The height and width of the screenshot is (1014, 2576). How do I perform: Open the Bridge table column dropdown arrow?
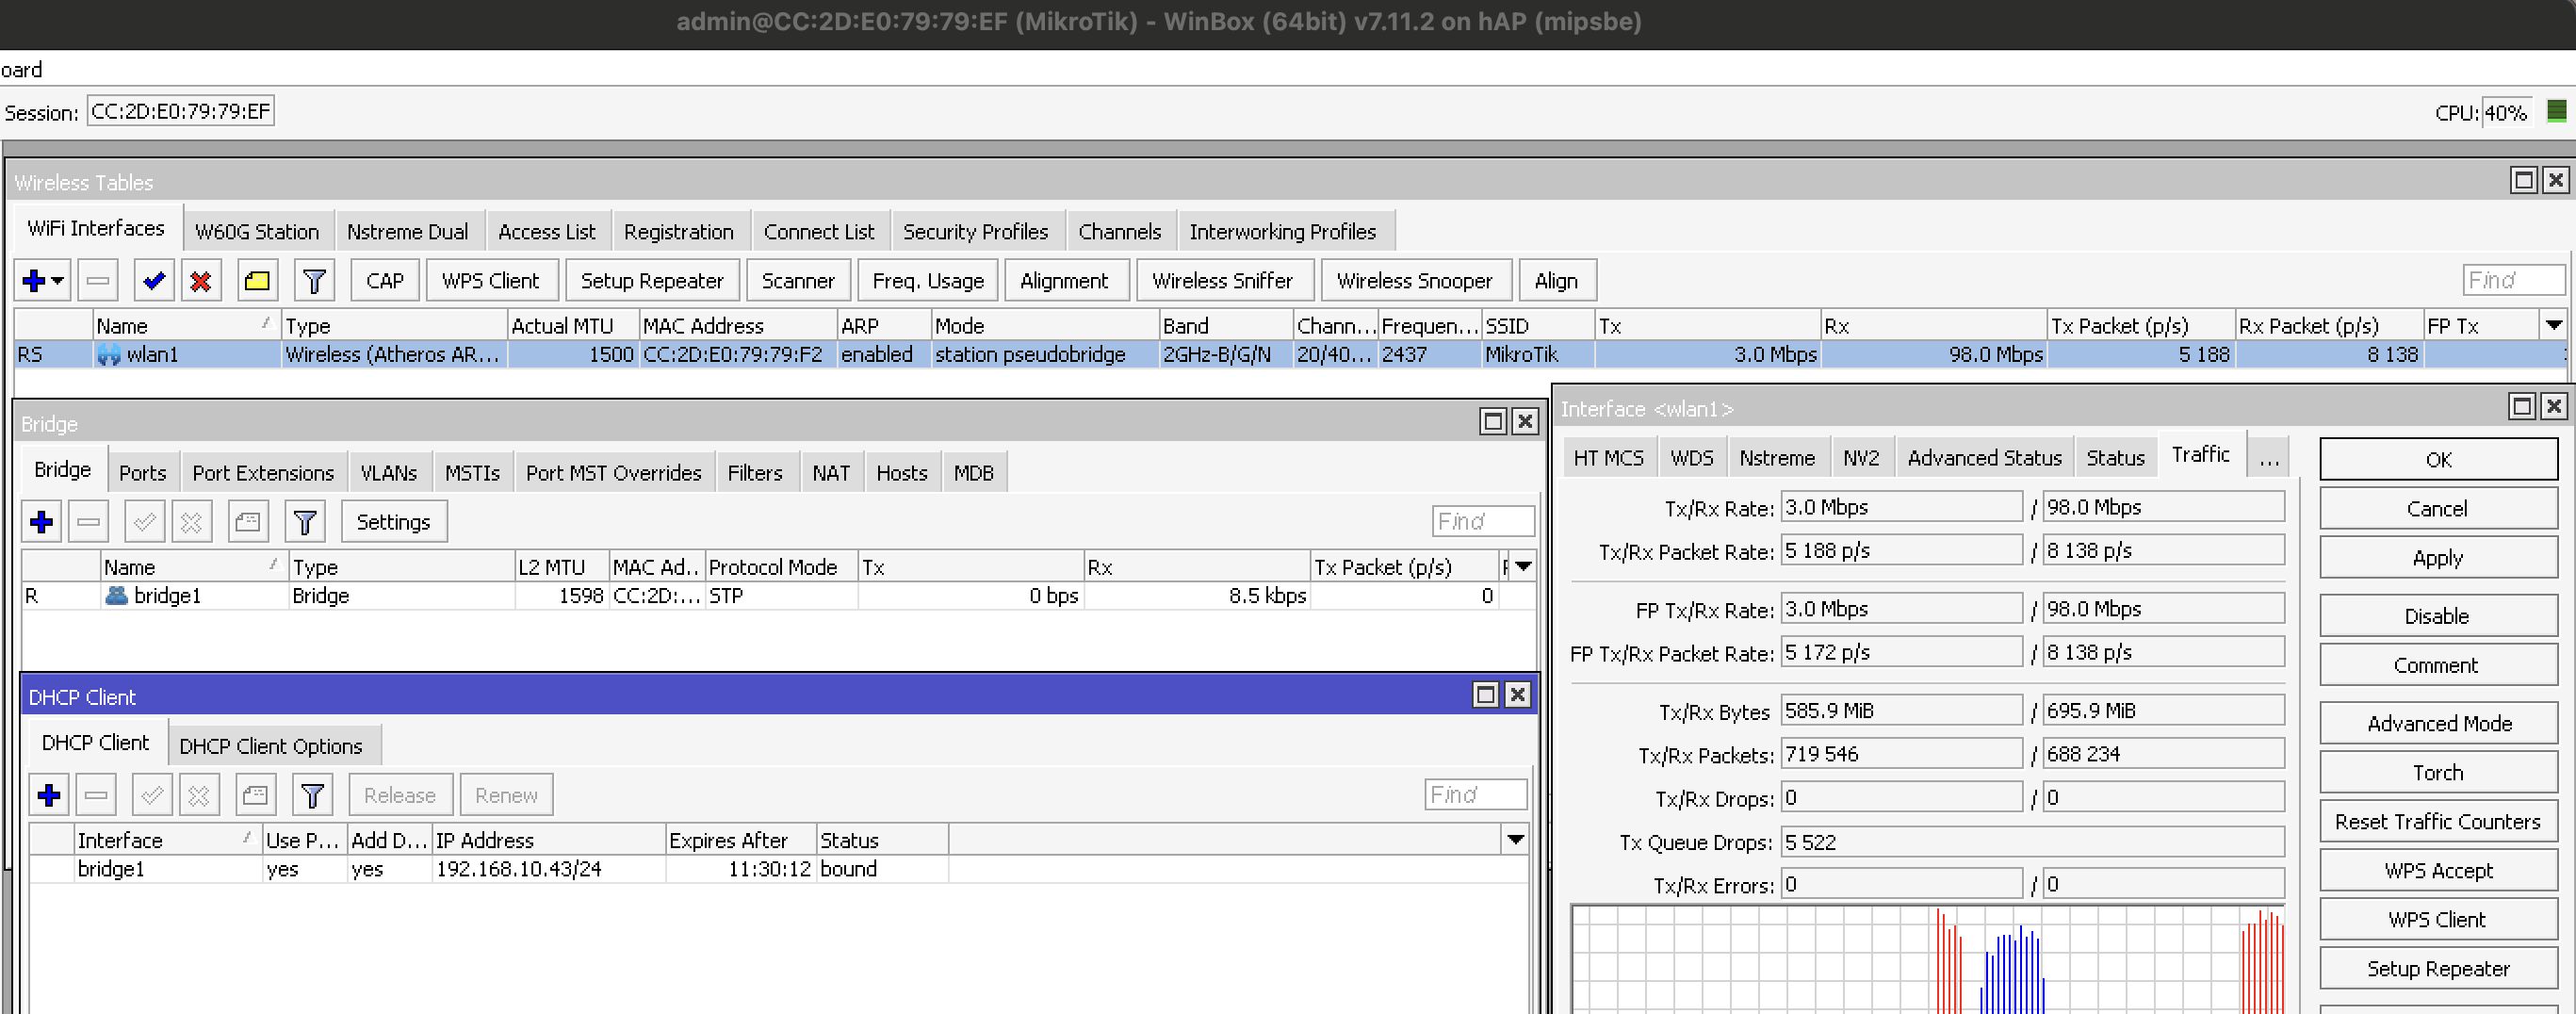[1523, 567]
